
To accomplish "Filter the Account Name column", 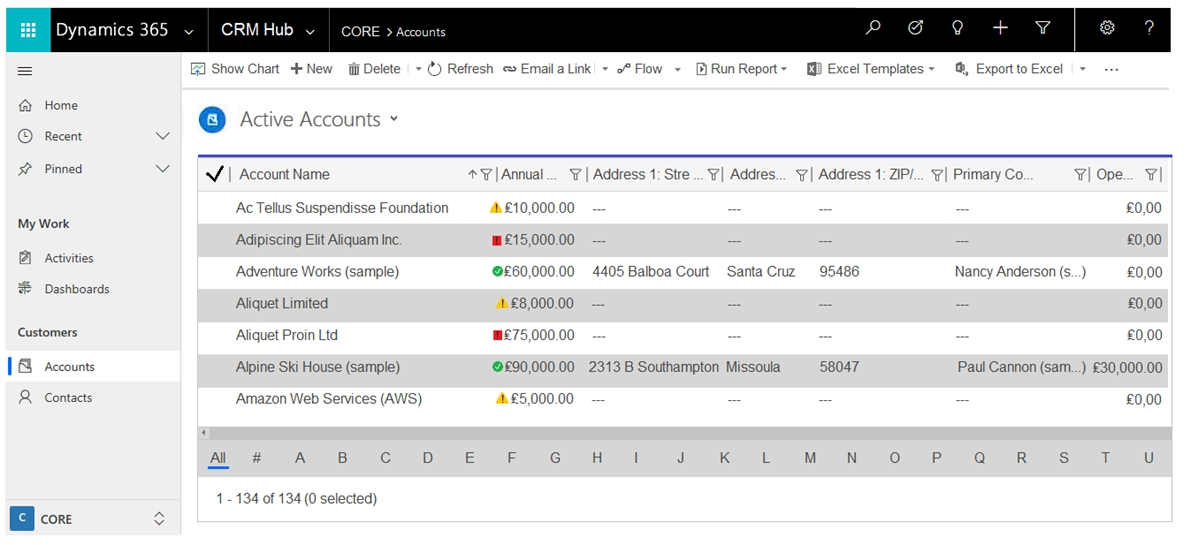I will tap(486, 175).
